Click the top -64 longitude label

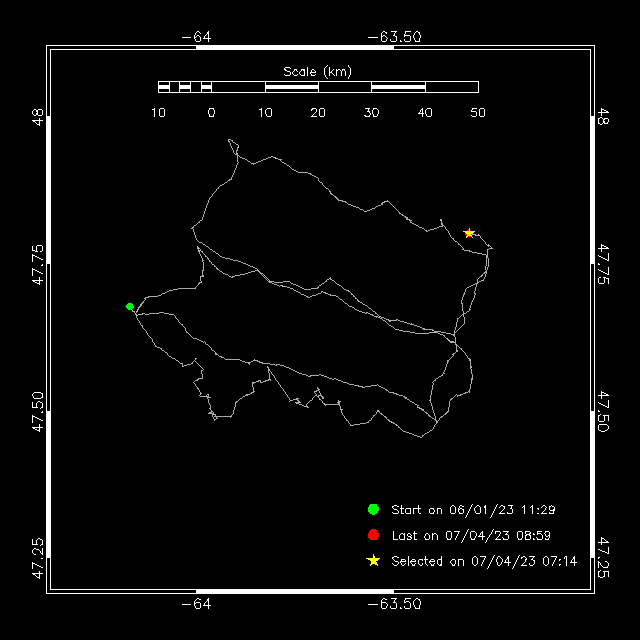196,37
